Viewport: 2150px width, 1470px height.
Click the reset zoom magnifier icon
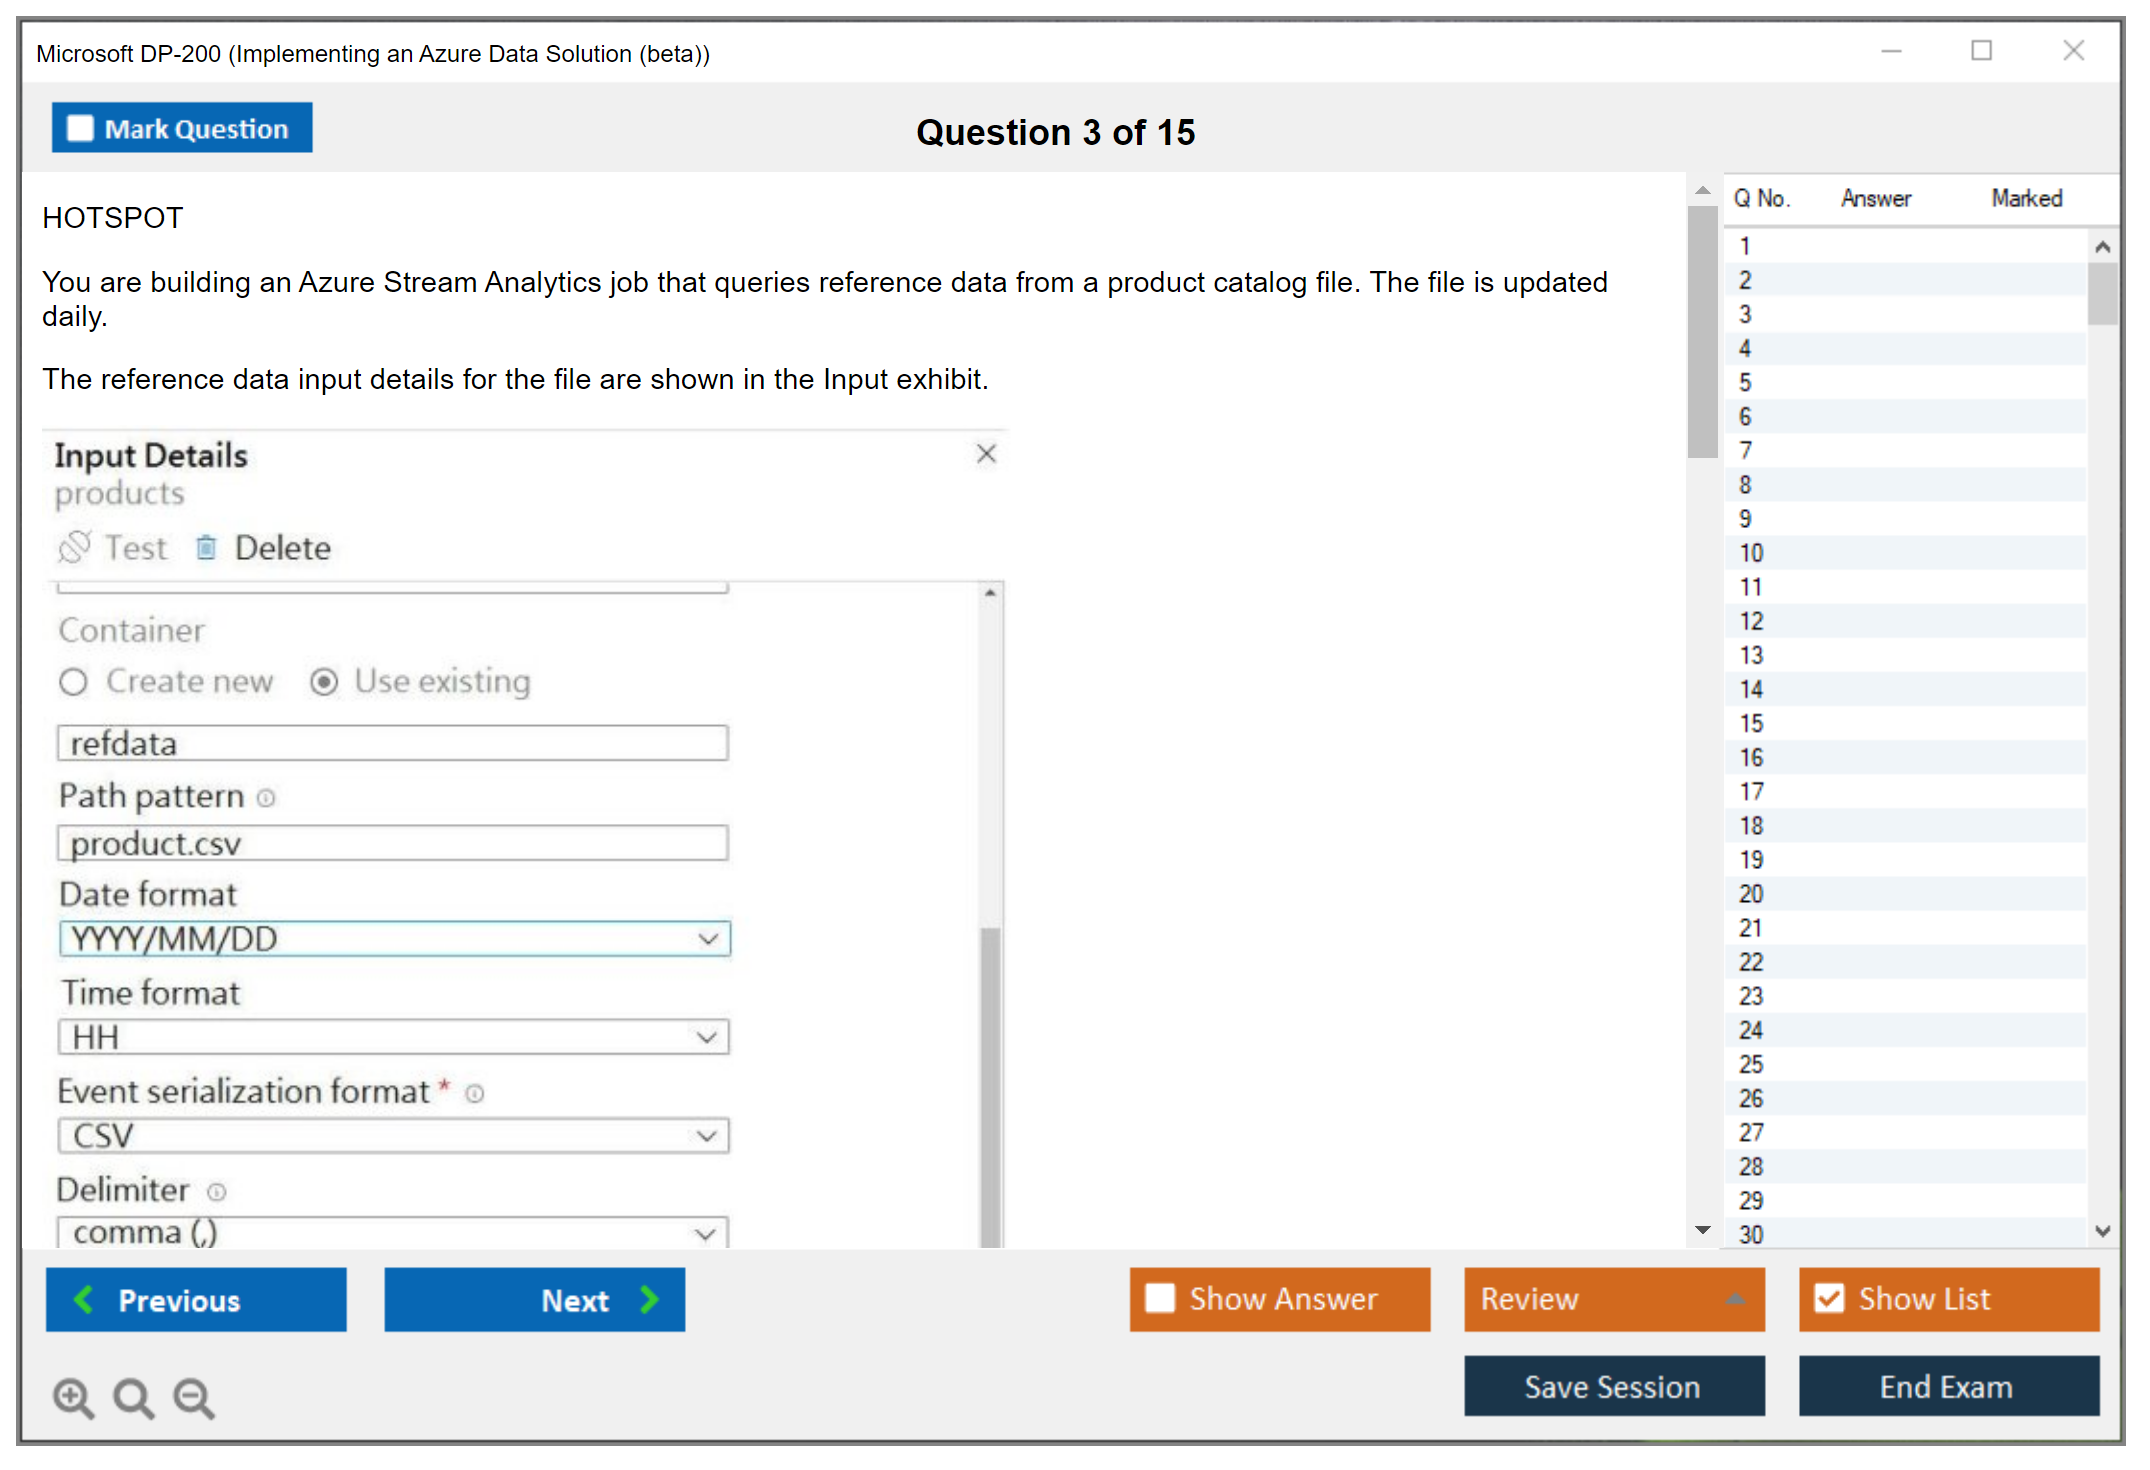point(133,1397)
